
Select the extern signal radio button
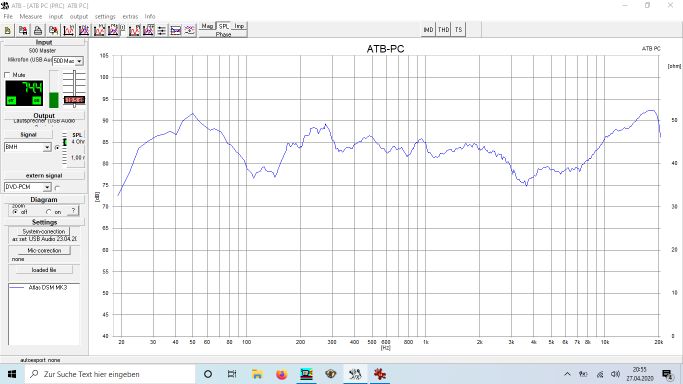[57, 187]
